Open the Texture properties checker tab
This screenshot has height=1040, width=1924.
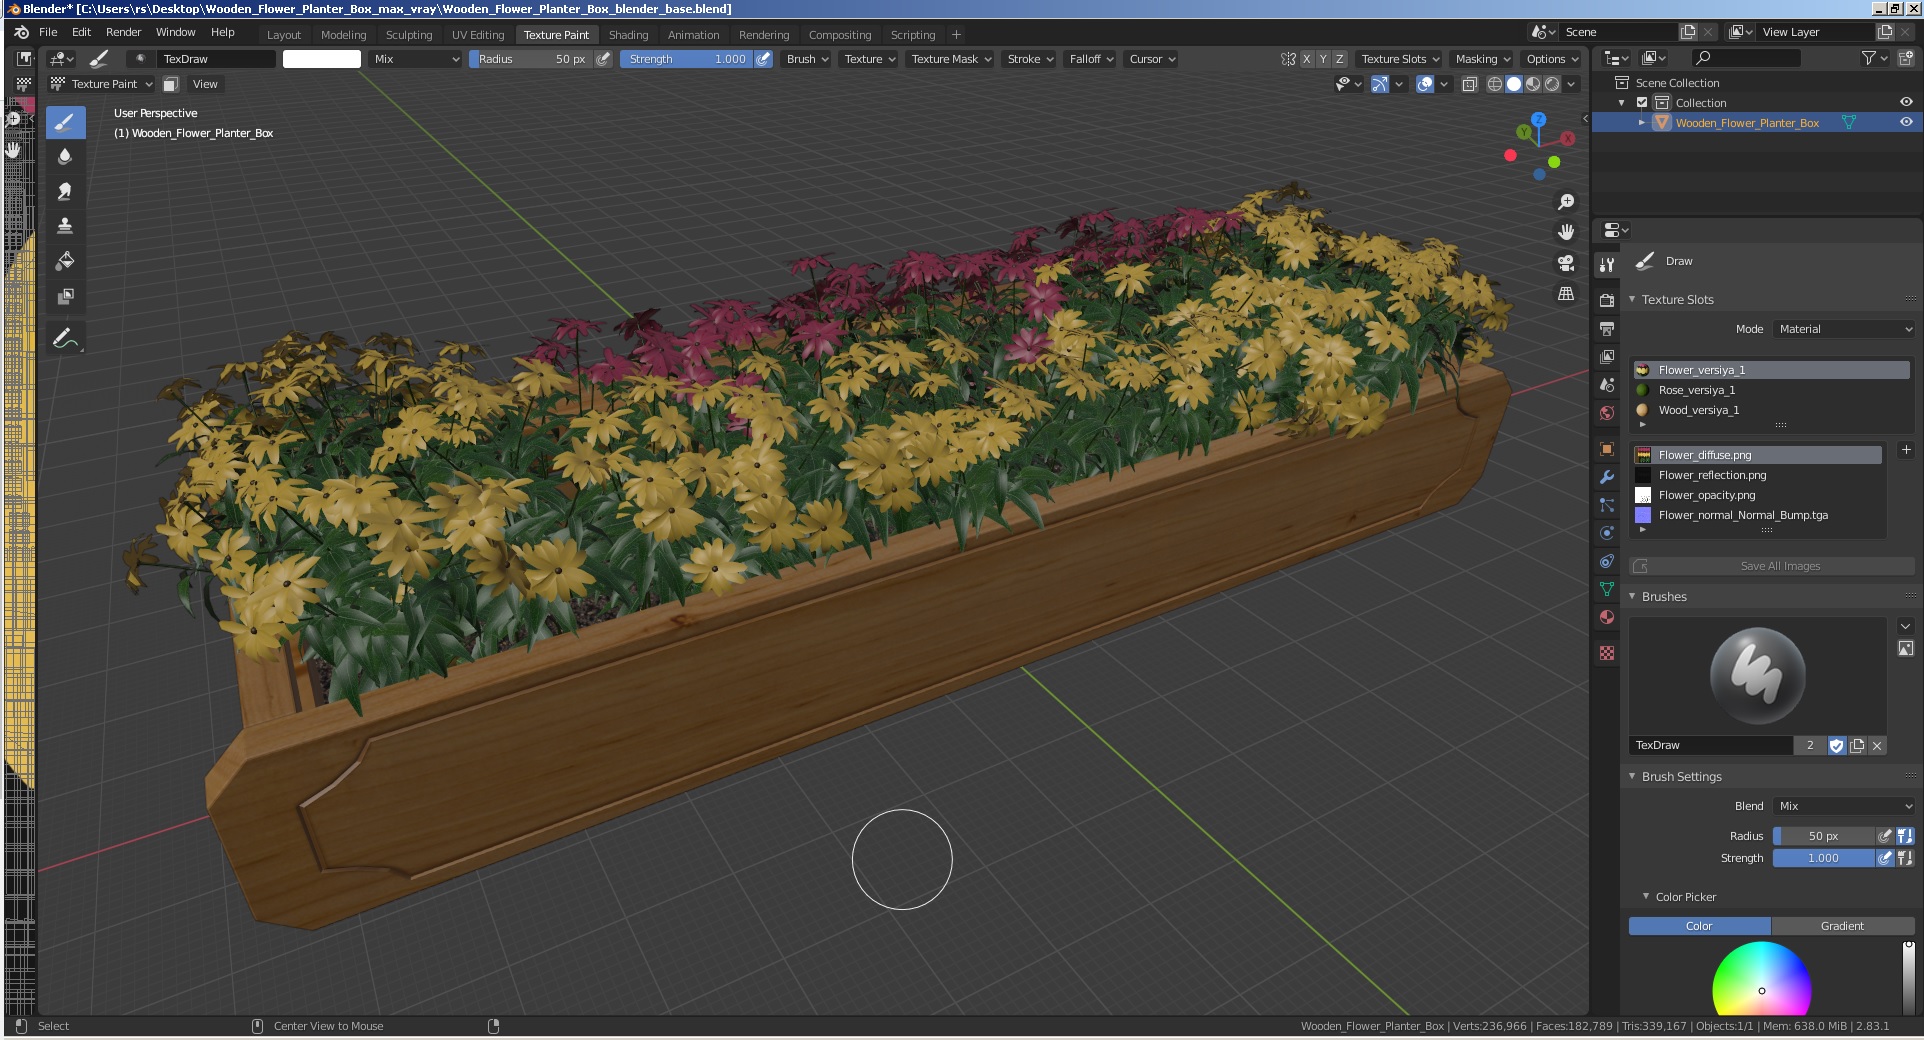click(x=1607, y=653)
